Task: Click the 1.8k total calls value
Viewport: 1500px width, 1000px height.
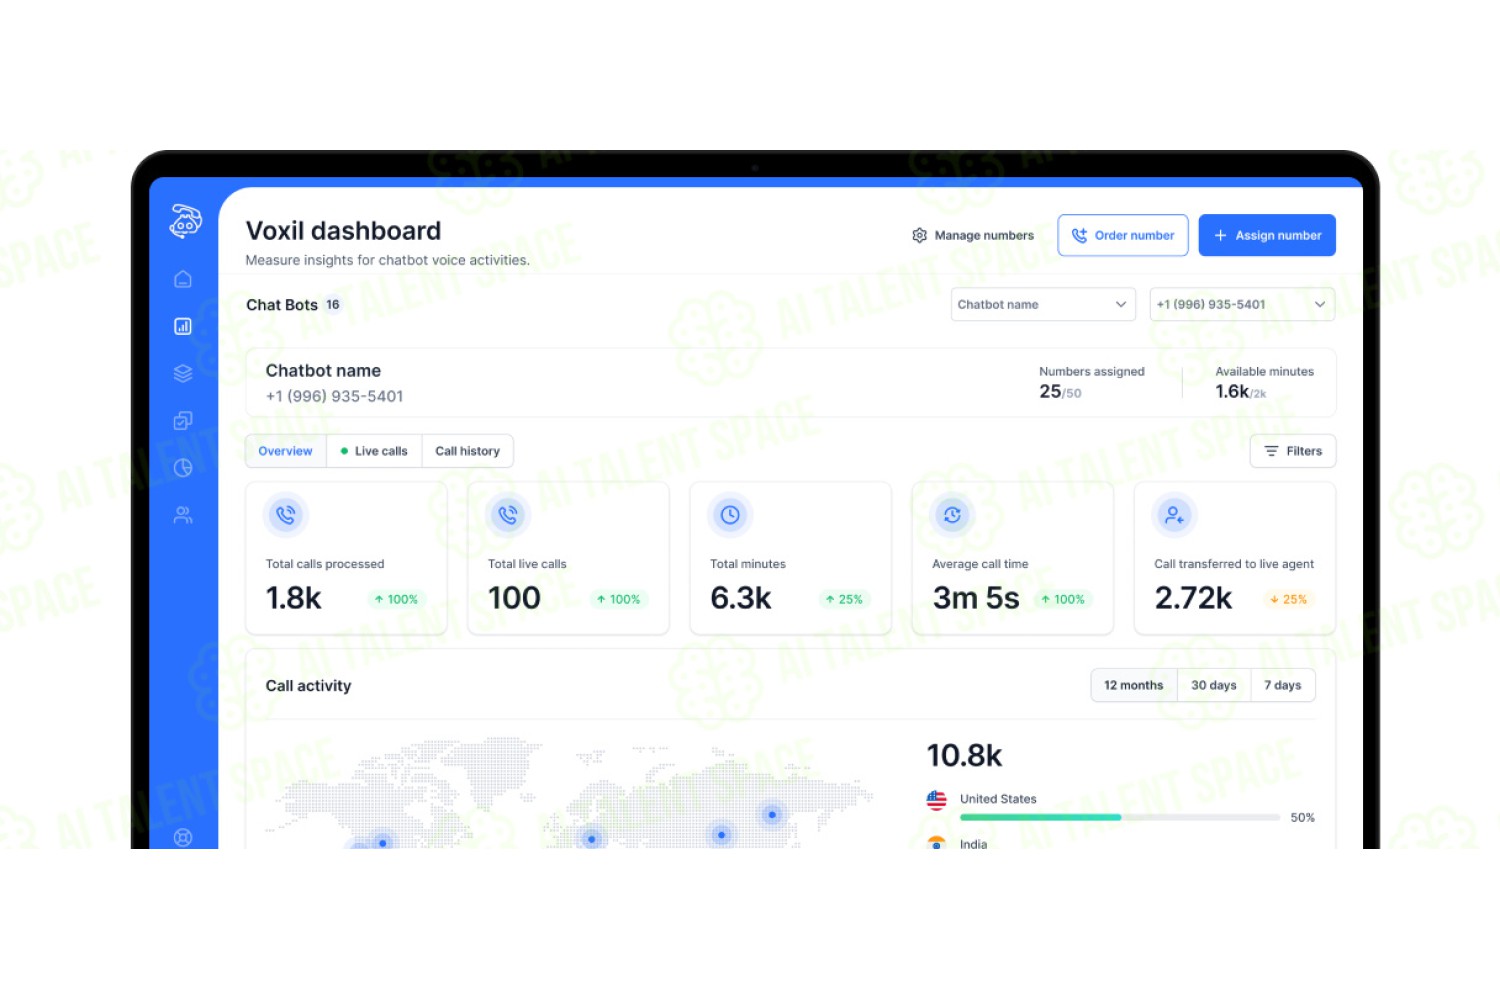Action: click(294, 598)
